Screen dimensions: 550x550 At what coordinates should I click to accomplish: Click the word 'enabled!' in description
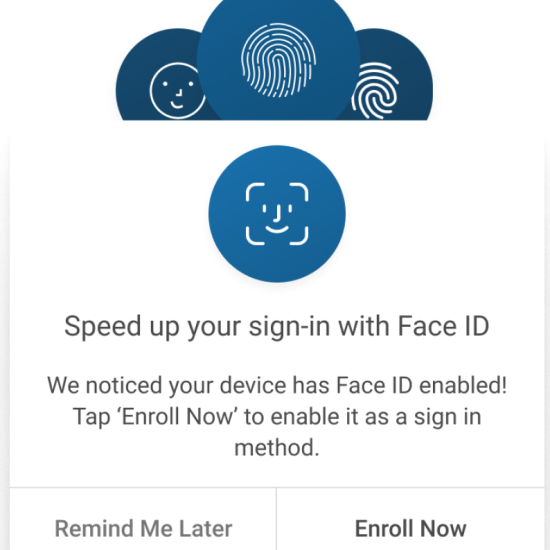(463, 385)
